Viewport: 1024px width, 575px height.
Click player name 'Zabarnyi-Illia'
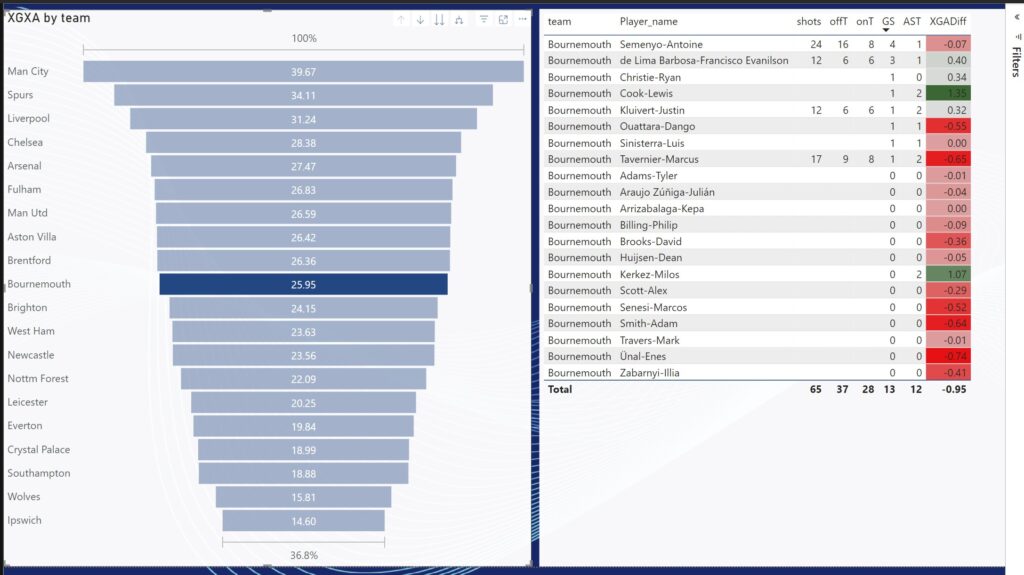click(x=649, y=372)
